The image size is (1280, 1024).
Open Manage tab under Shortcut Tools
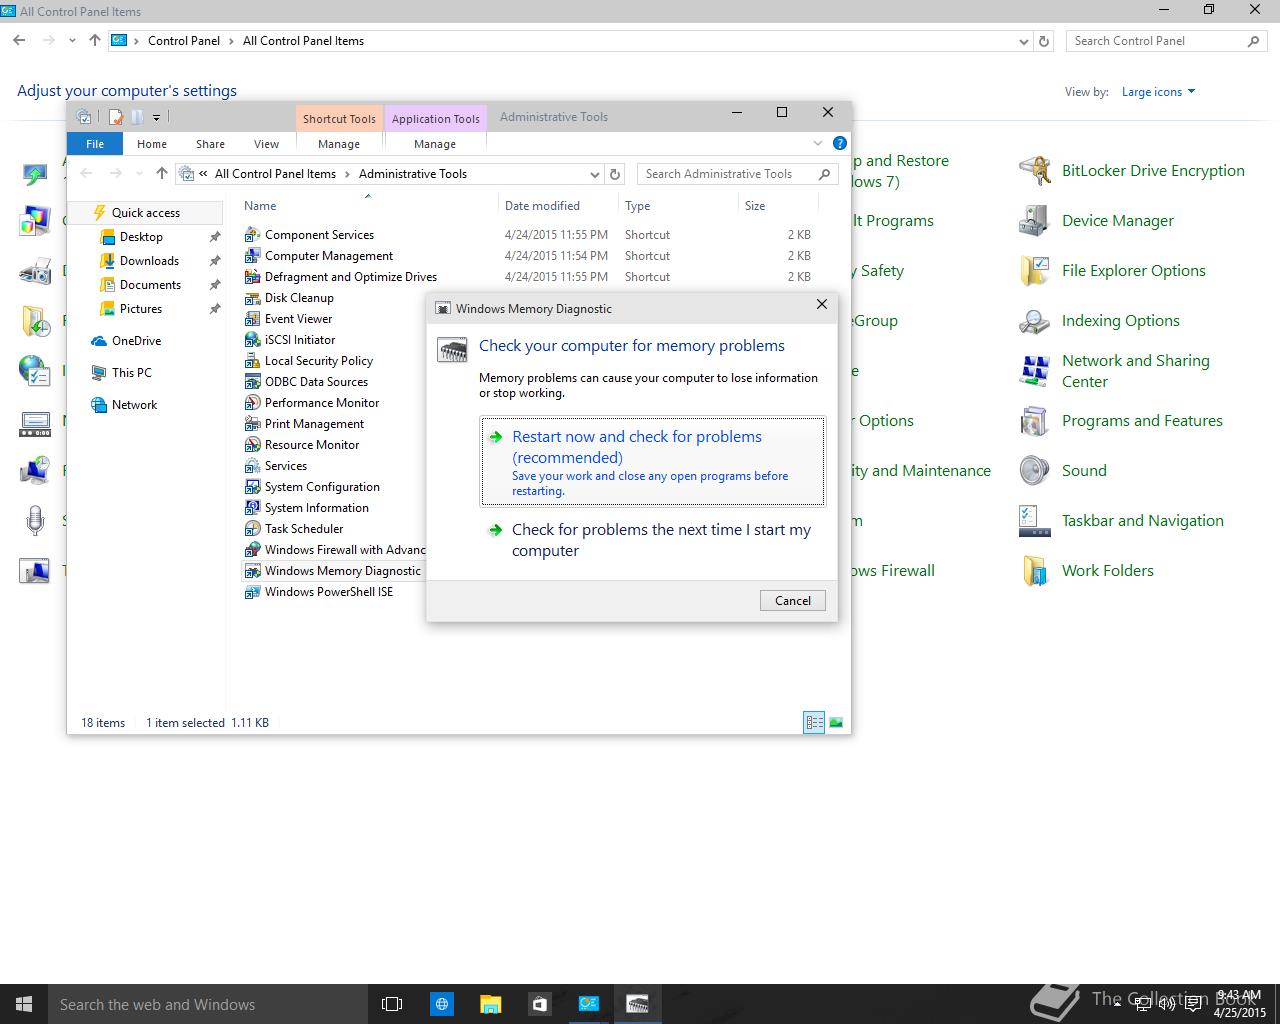coord(339,144)
